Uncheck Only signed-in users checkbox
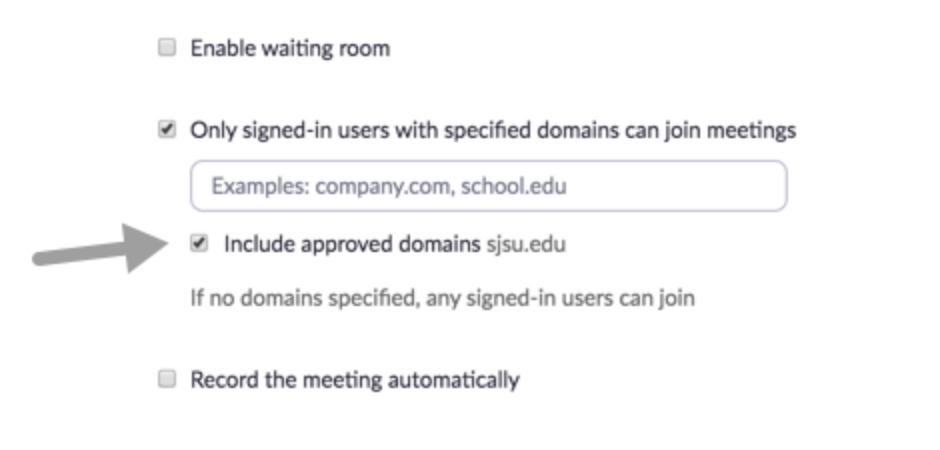This screenshot has width=940, height=450. tap(167, 130)
